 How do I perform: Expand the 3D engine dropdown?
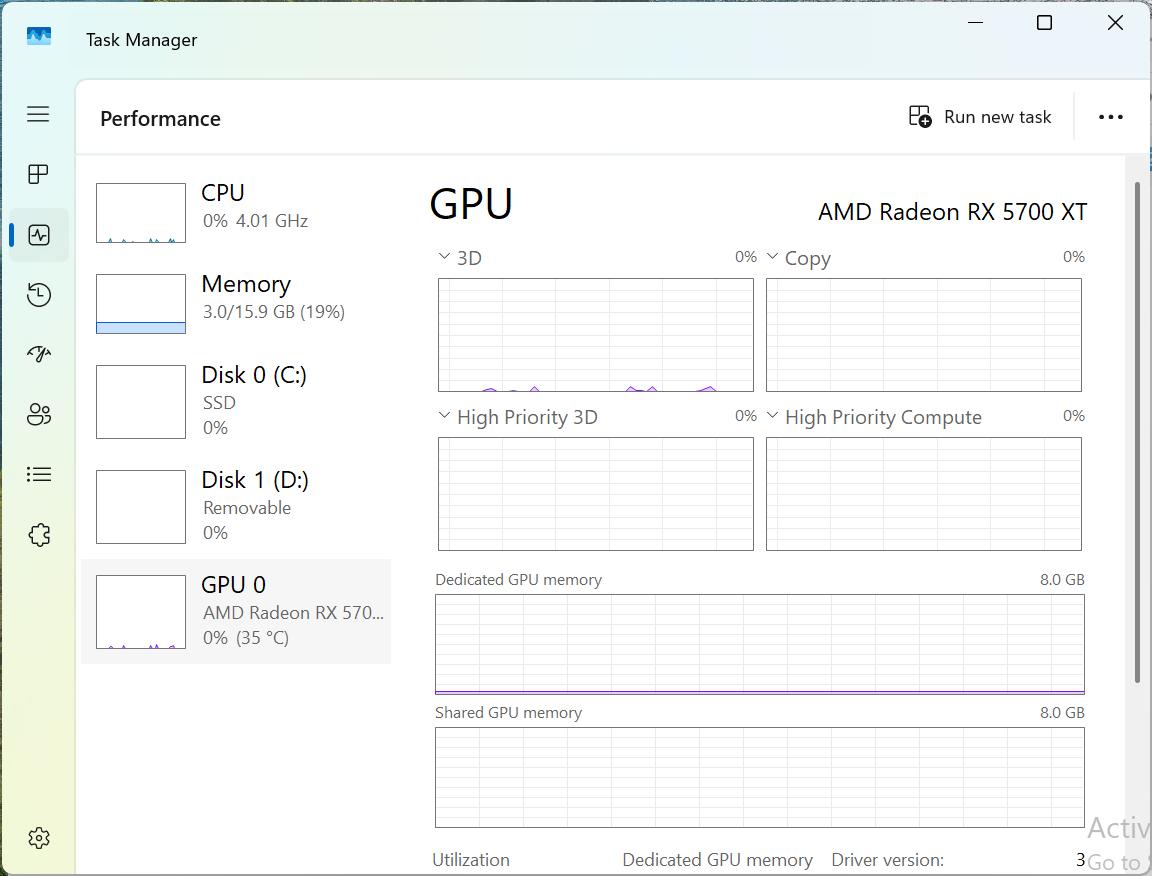pyautogui.click(x=445, y=258)
